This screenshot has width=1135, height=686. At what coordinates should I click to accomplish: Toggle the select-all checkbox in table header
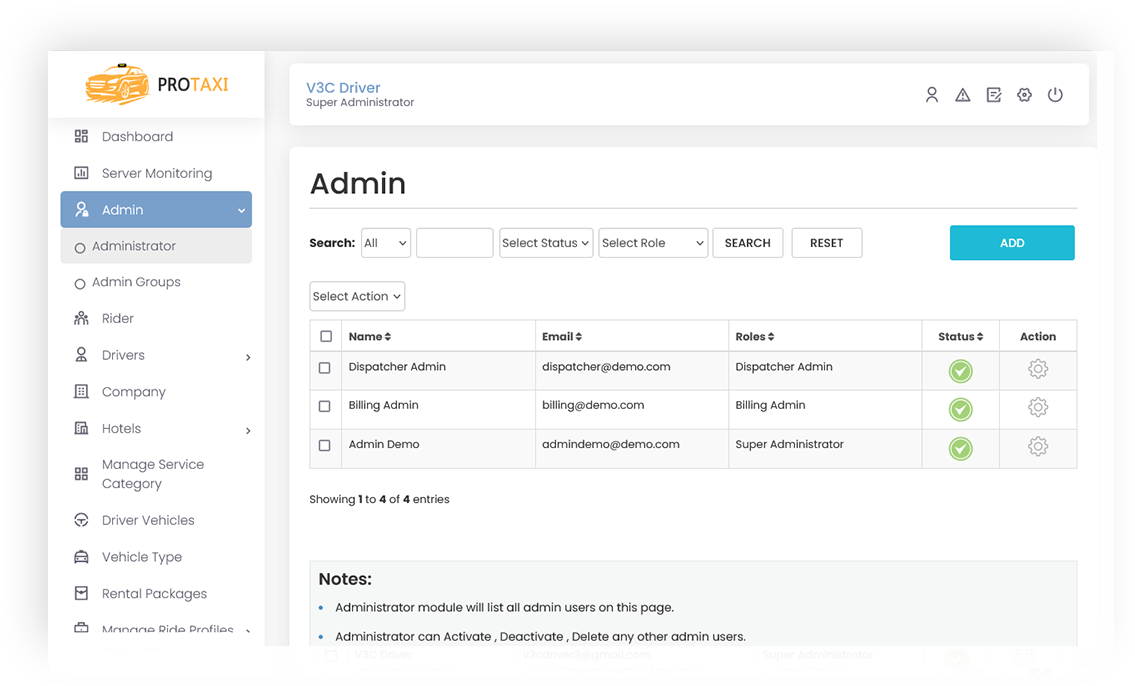coord(326,336)
